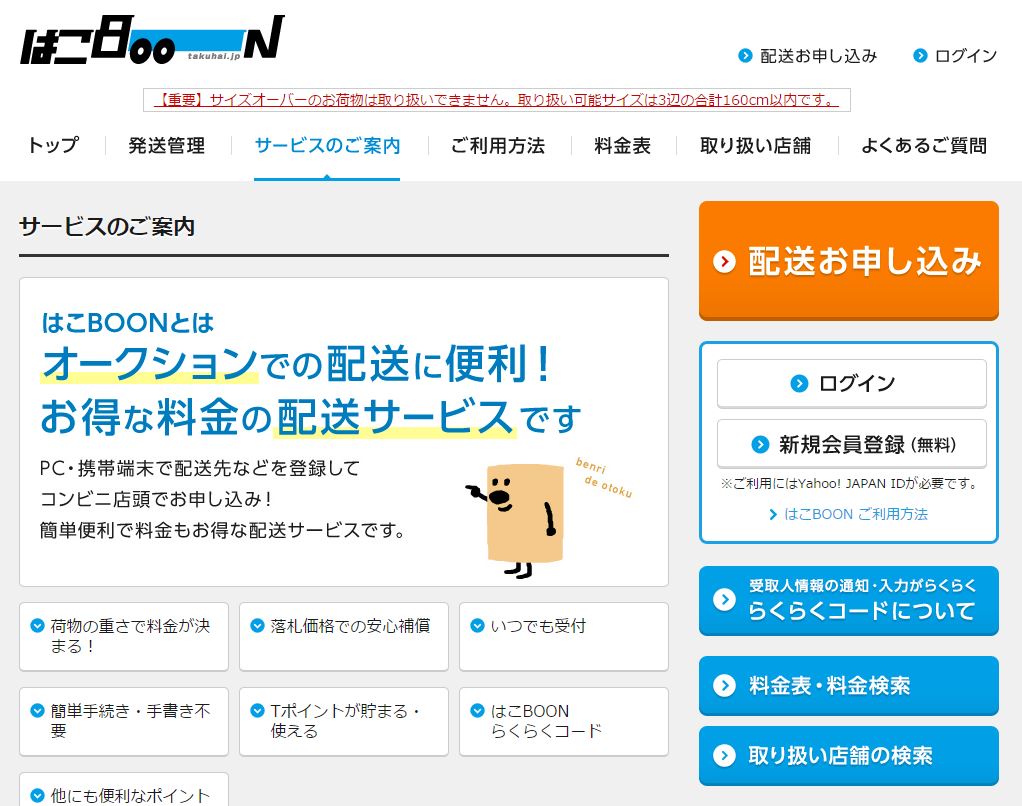The width and height of the screenshot is (1022, 806).
Task: Open the いつでも受付 feature box
Action: tap(564, 637)
